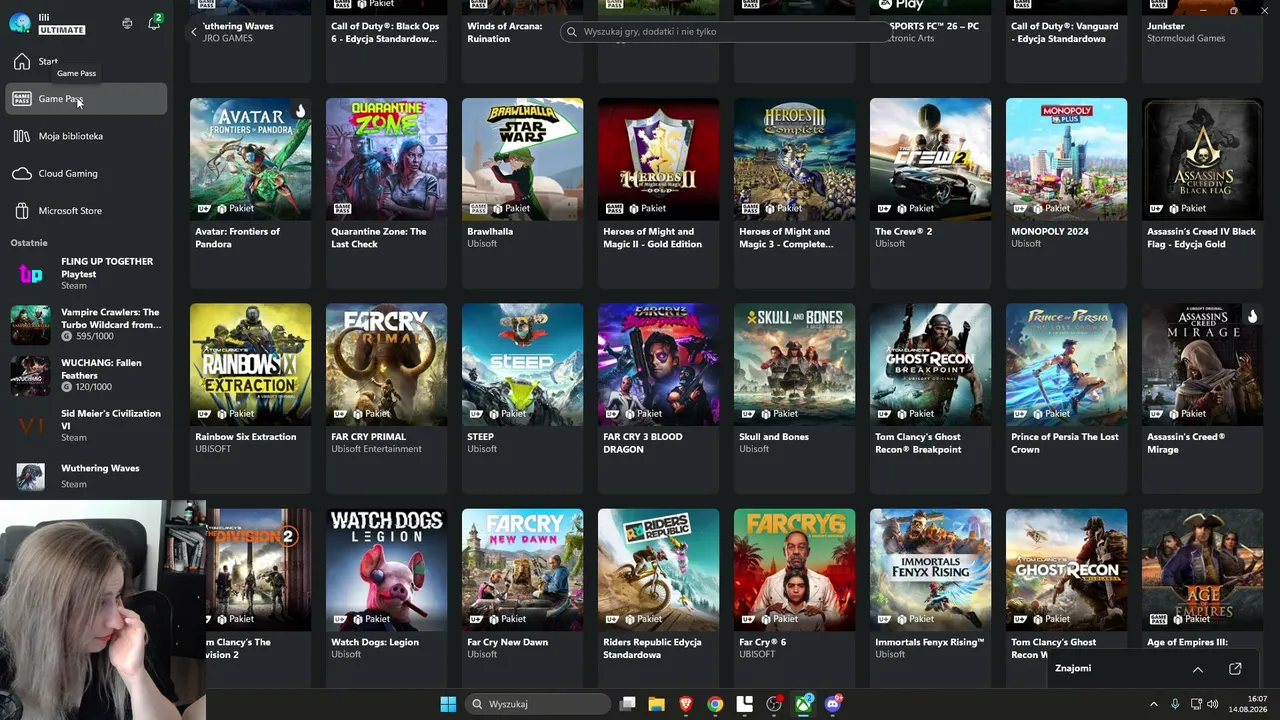Click the taskbar Wyszukaj search box

click(538, 704)
